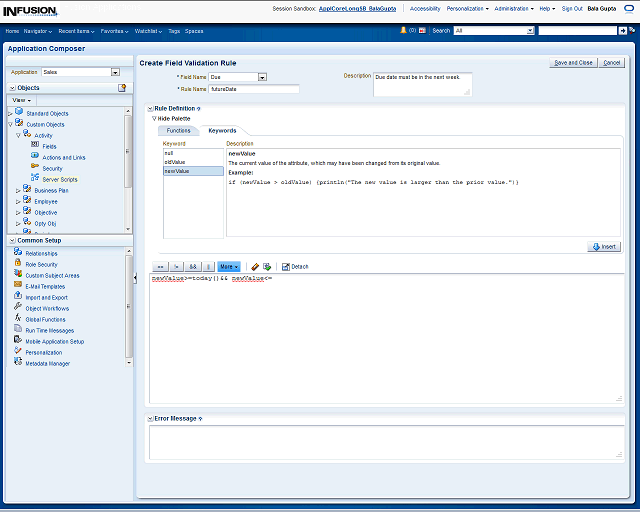Click the Fields icon under Activity

pos(35,146)
